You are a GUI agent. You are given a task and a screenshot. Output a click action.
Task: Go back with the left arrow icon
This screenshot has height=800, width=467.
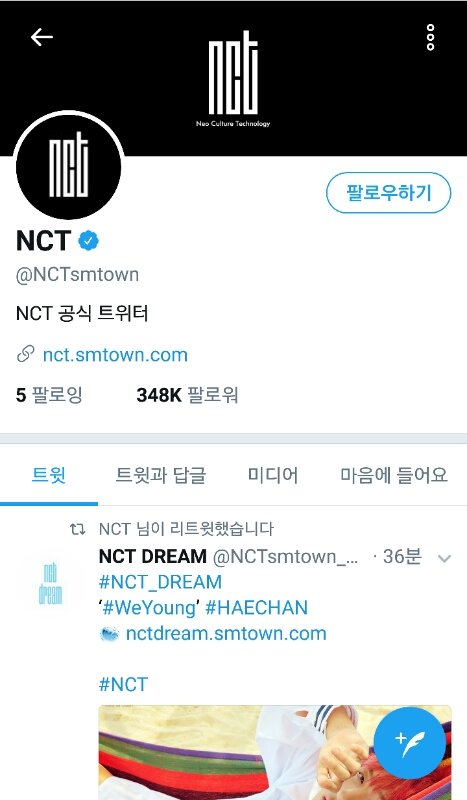coord(41,37)
